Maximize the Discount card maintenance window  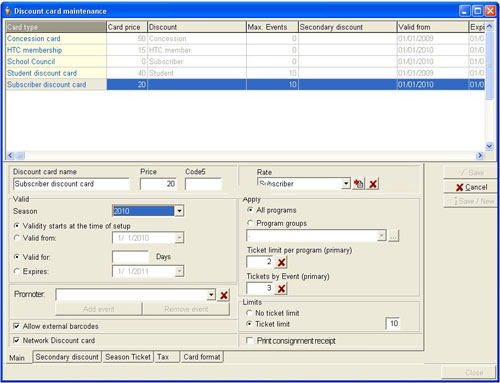tap(478, 11)
